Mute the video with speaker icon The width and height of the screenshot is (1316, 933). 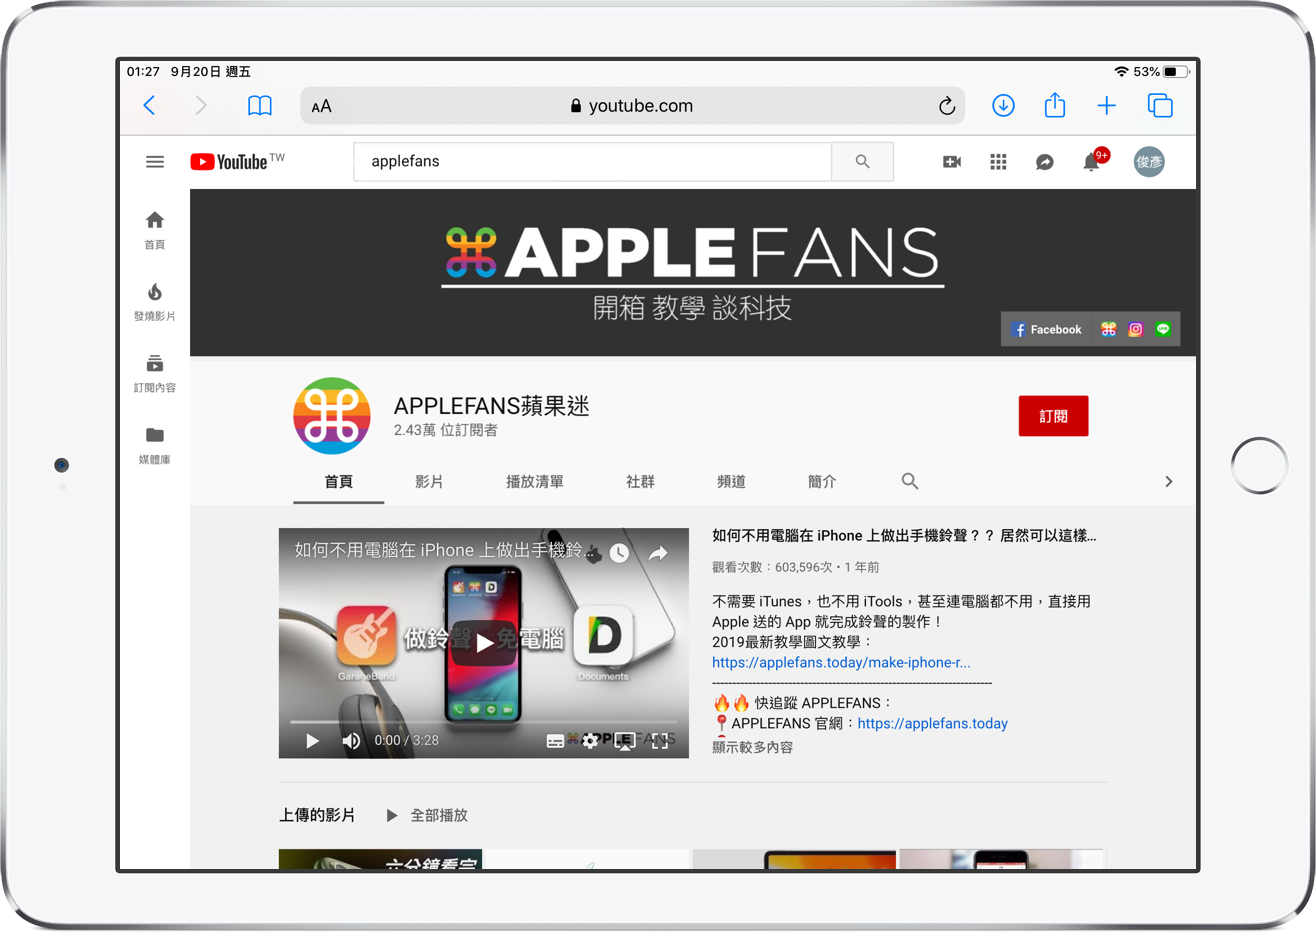pyautogui.click(x=351, y=741)
